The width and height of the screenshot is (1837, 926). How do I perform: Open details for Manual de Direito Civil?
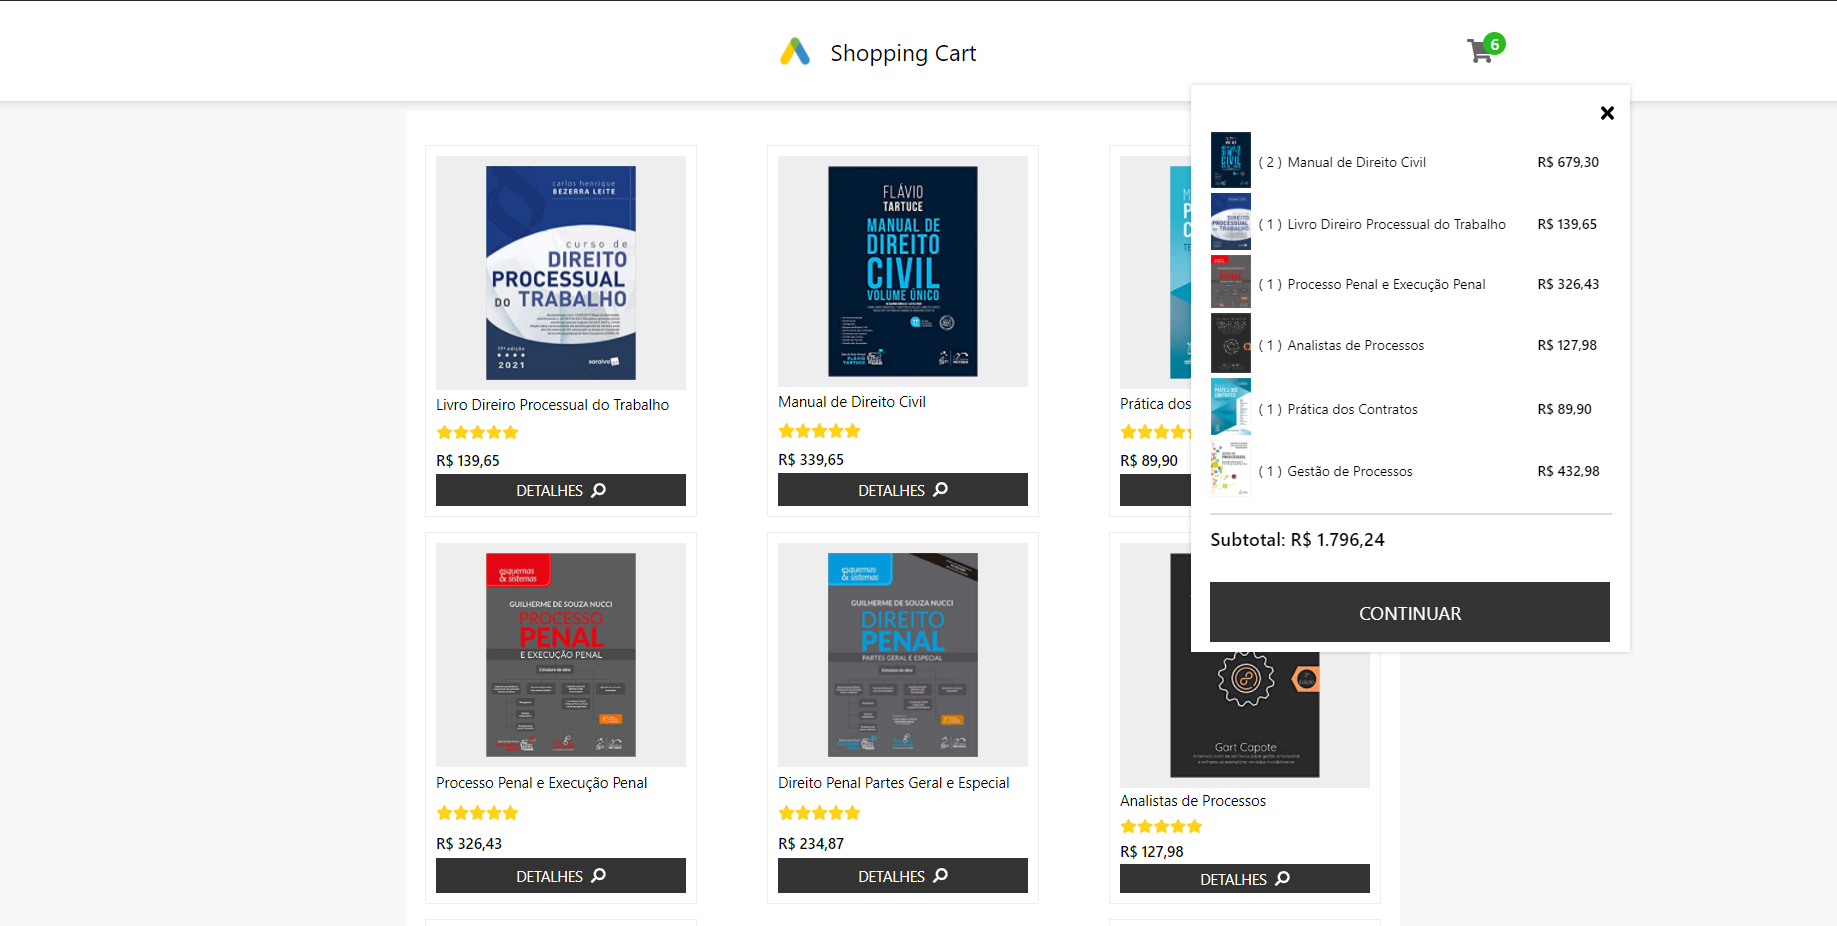tap(903, 489)
